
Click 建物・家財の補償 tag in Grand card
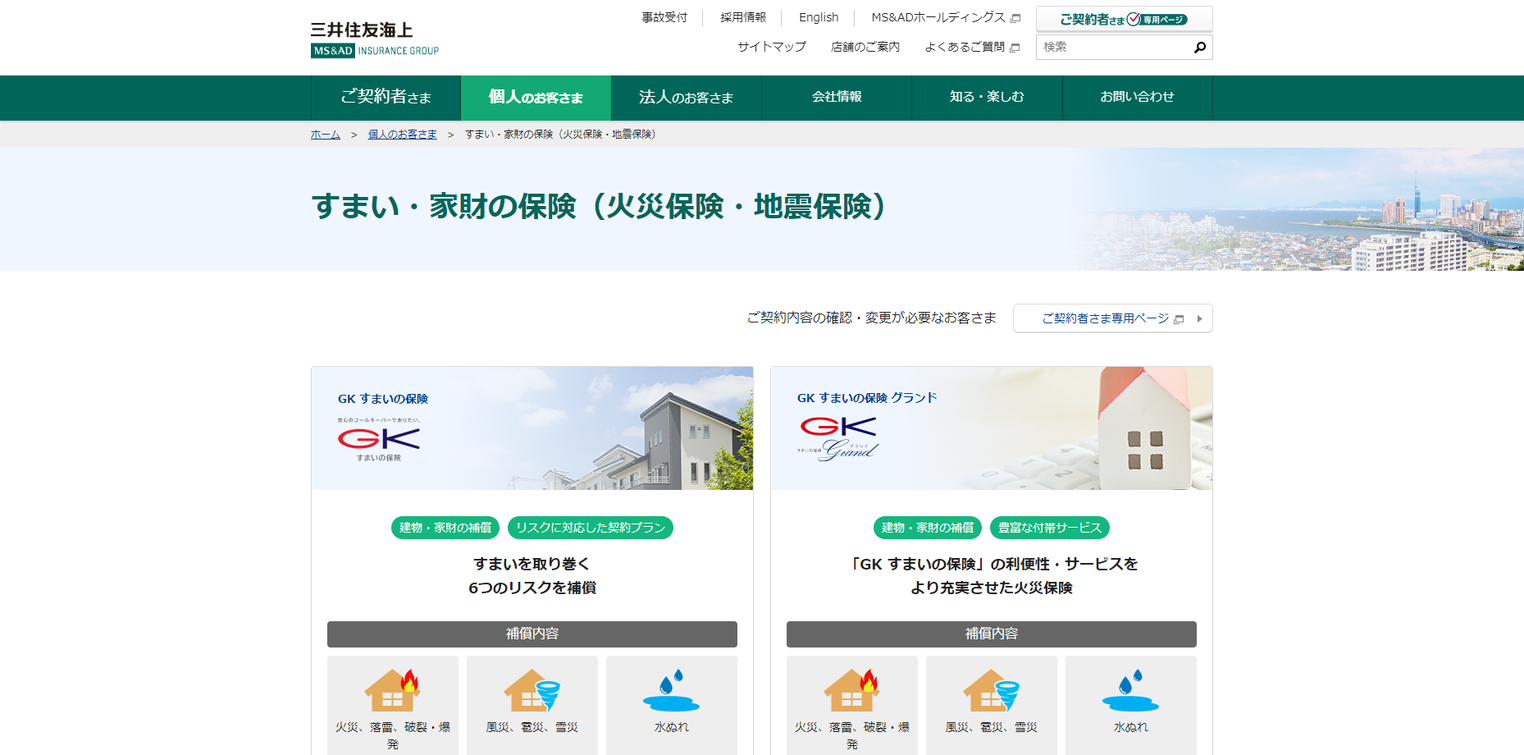coord(928,528)
